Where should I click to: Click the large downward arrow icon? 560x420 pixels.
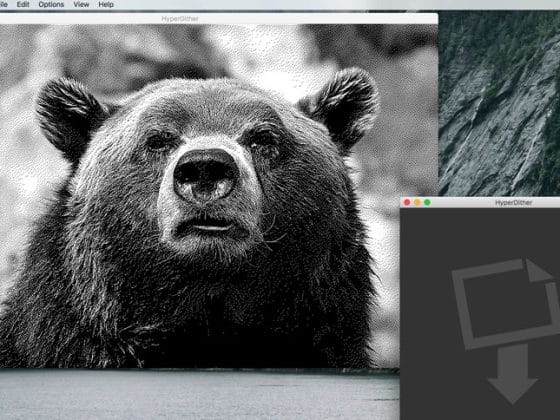[513, 374]
